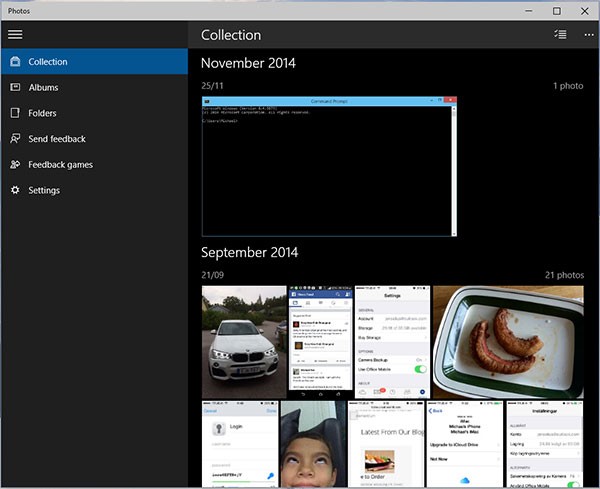Screen dimensions: 600x489
Task: Open the 'Latest From Our Blog' screenshot
Action: click(x=386, y=444)
